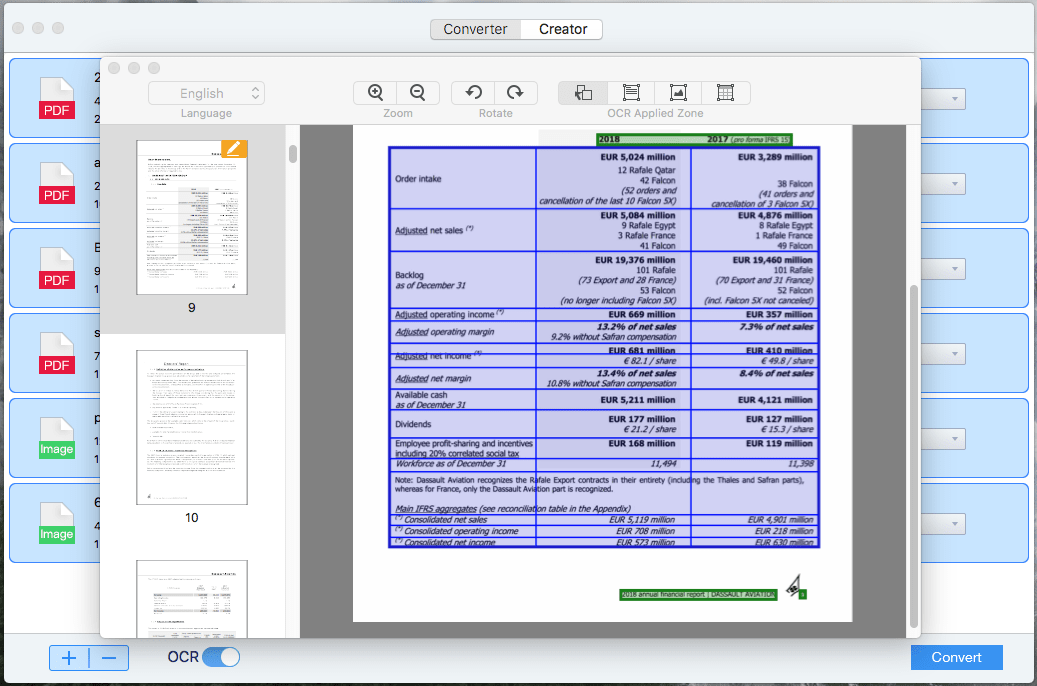Select the table OCR zone tool
1037x686 pixels.
[x=724, y=92]
